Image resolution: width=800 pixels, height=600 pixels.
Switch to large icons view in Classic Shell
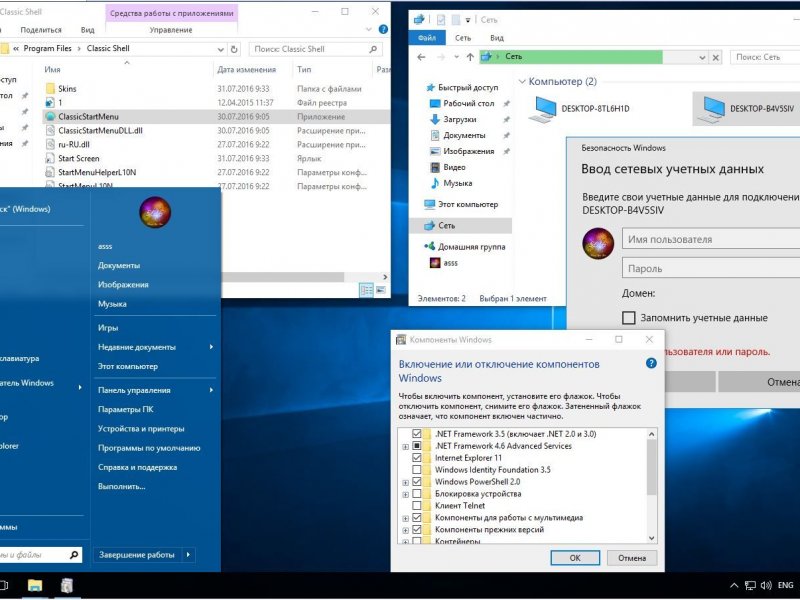tap(381, 290)
